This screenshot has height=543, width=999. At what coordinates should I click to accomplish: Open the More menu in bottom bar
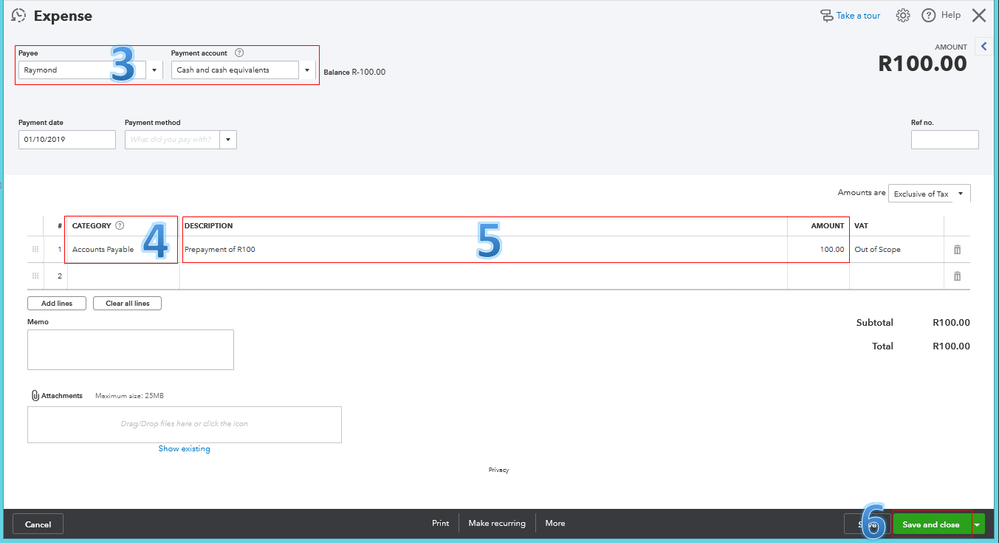click(x=555, y=523)
